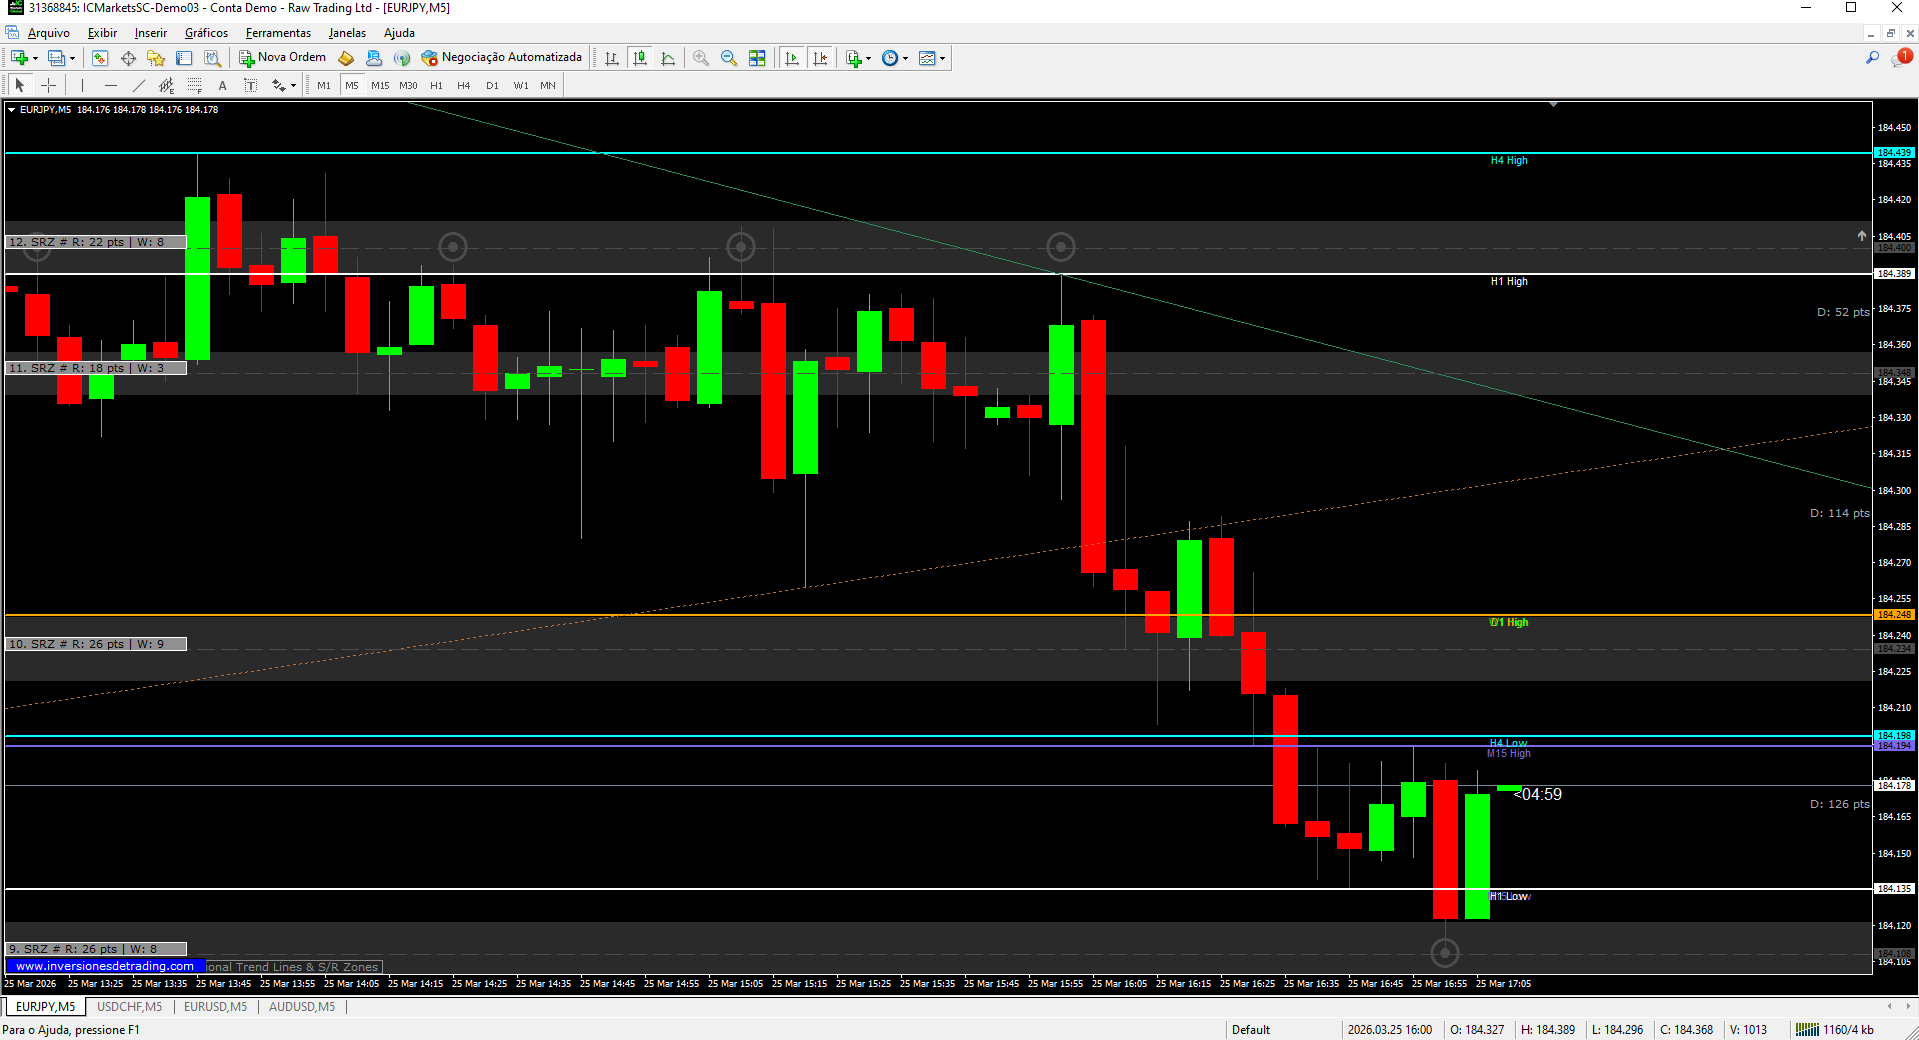Set timeframe to H4
1919x1040 pixels.
tap(463, 86)
